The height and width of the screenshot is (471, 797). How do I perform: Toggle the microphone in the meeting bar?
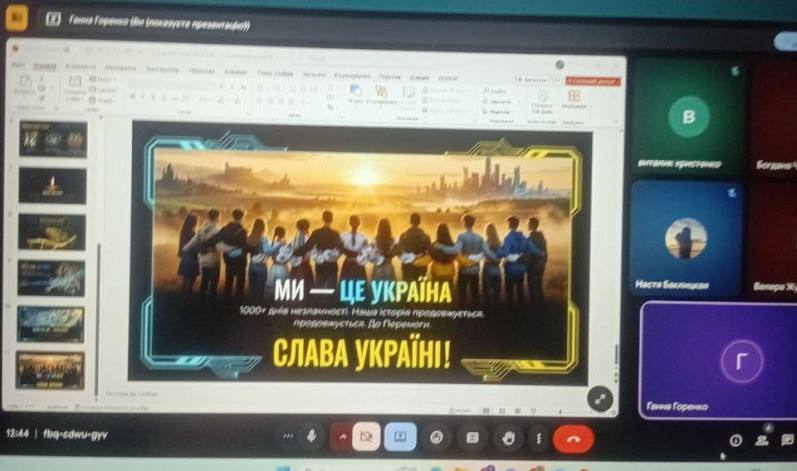tap(312, 436)
